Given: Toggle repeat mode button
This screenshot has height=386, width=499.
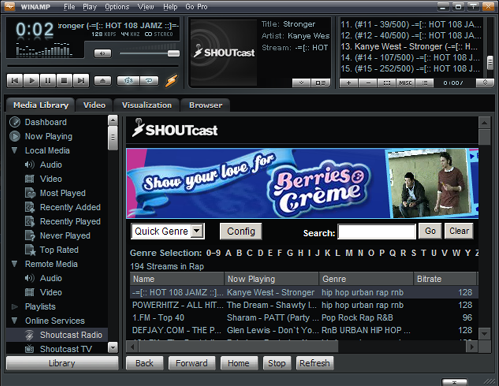Looking at the screenshot, I should [x=149, y=81].
